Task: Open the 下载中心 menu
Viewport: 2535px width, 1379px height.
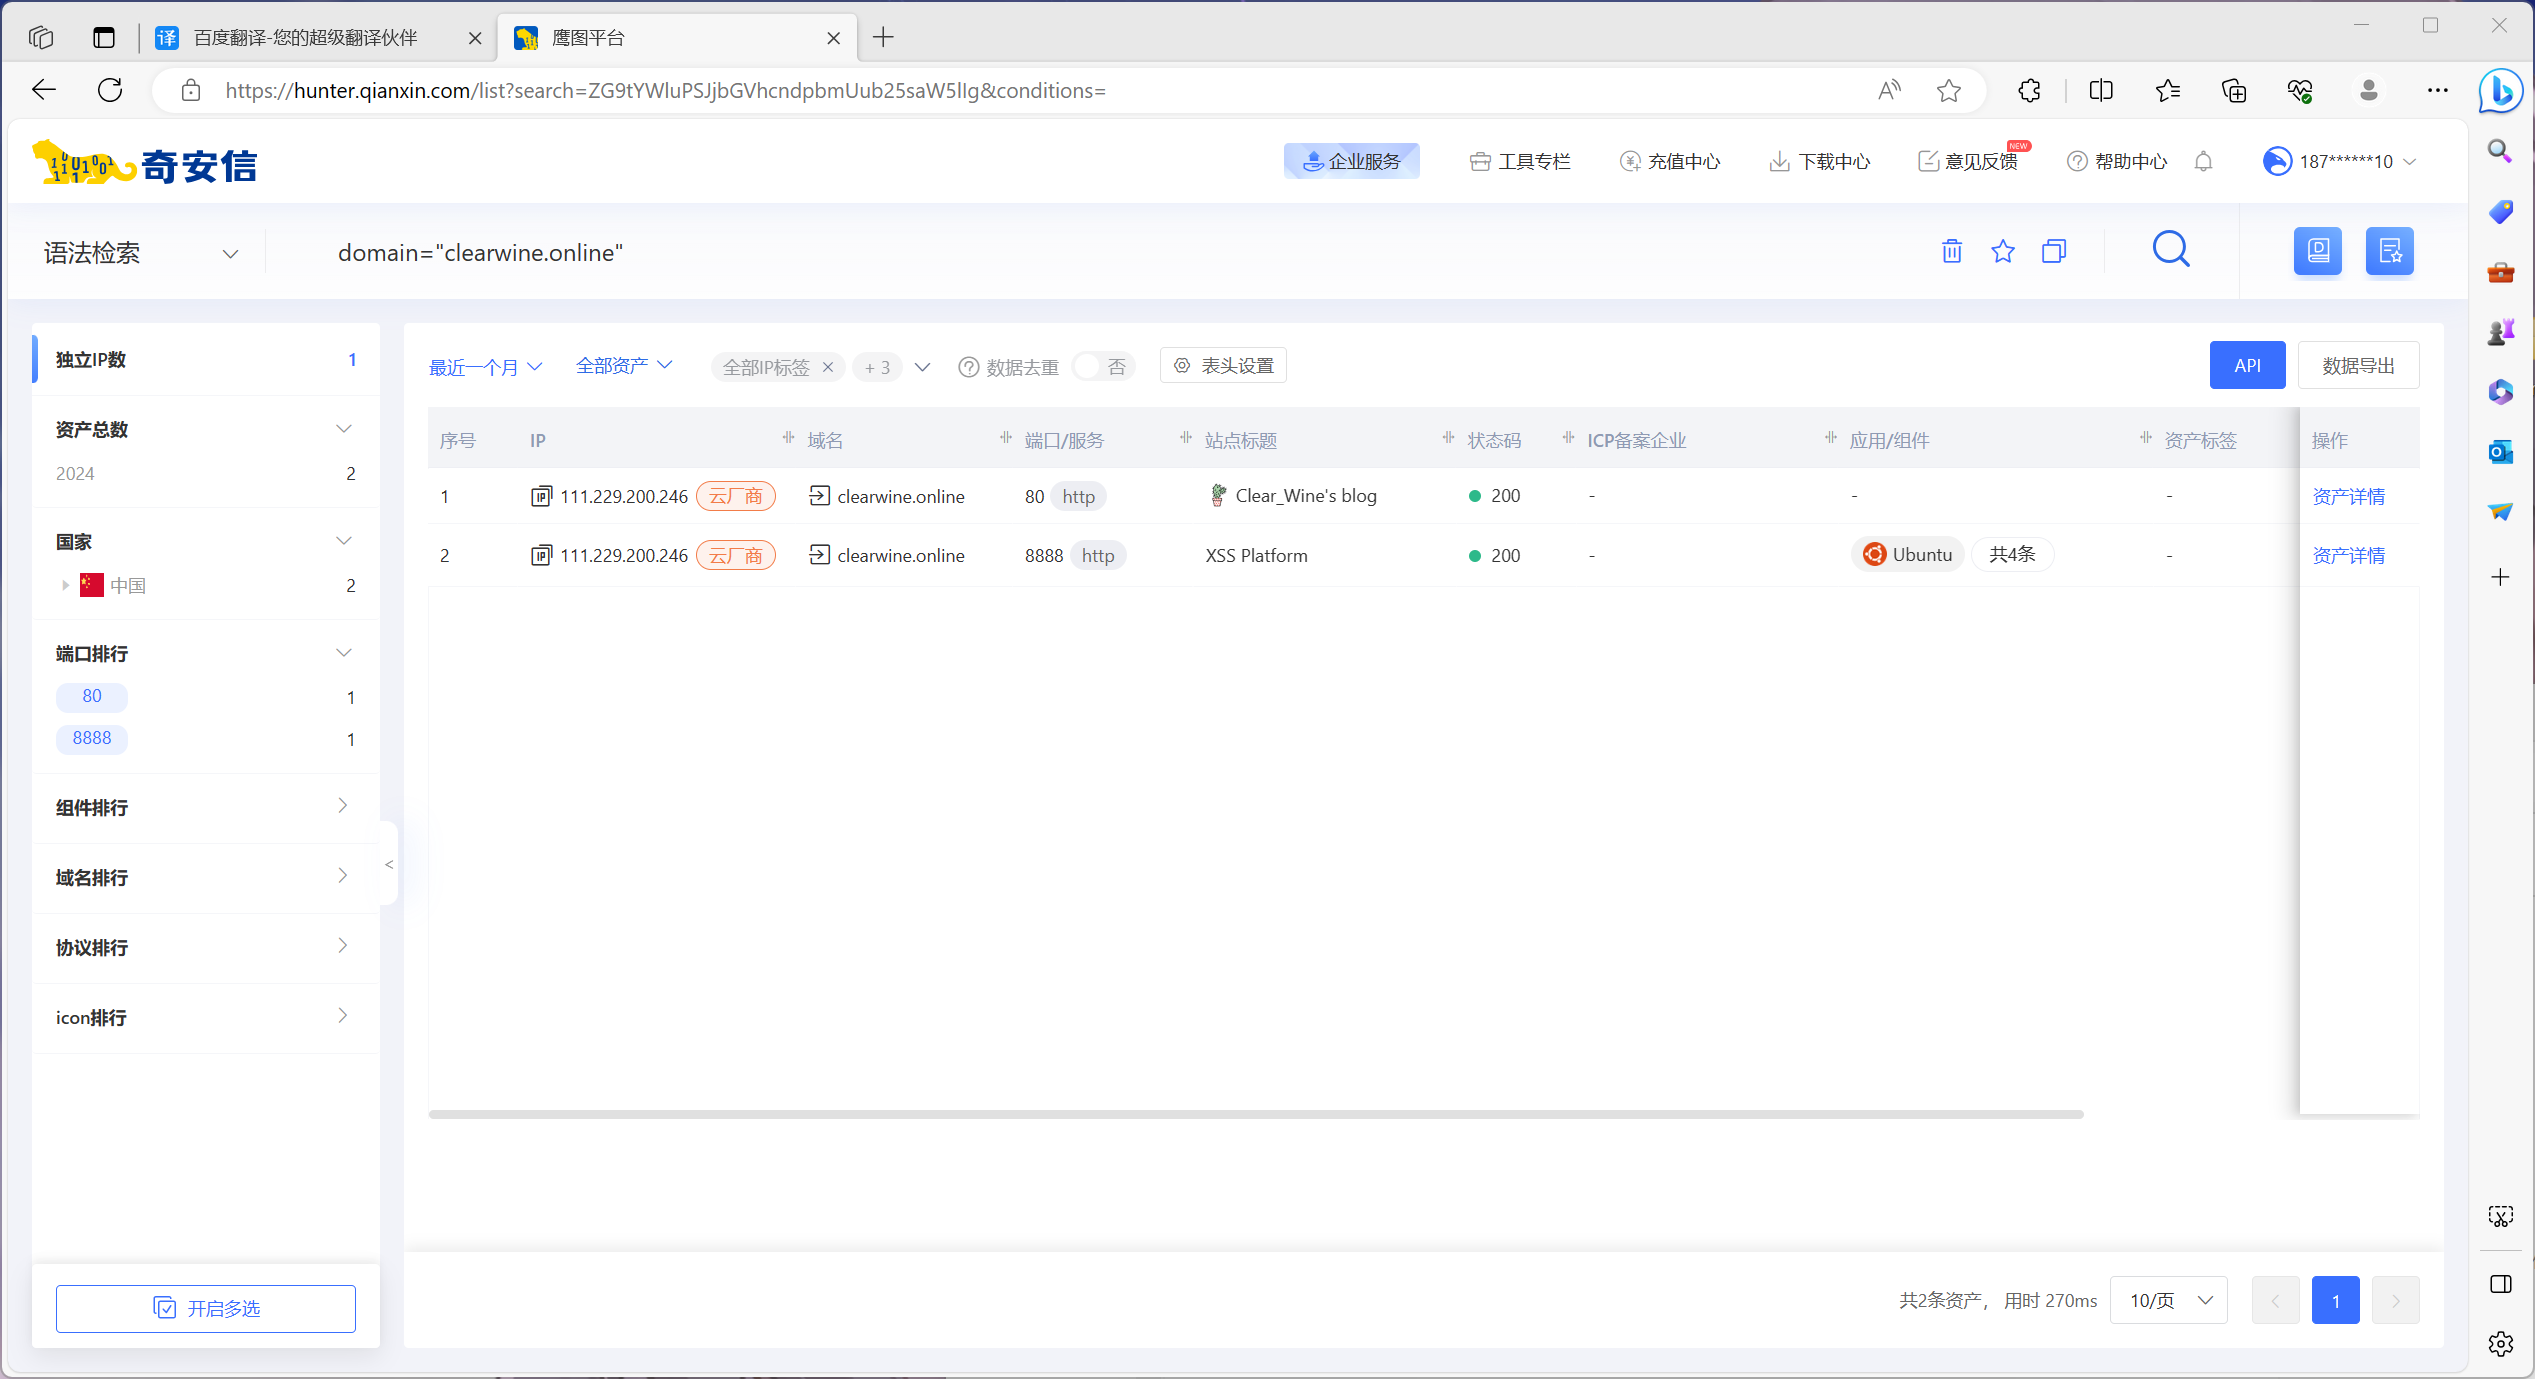Action: click(1820, 161)
